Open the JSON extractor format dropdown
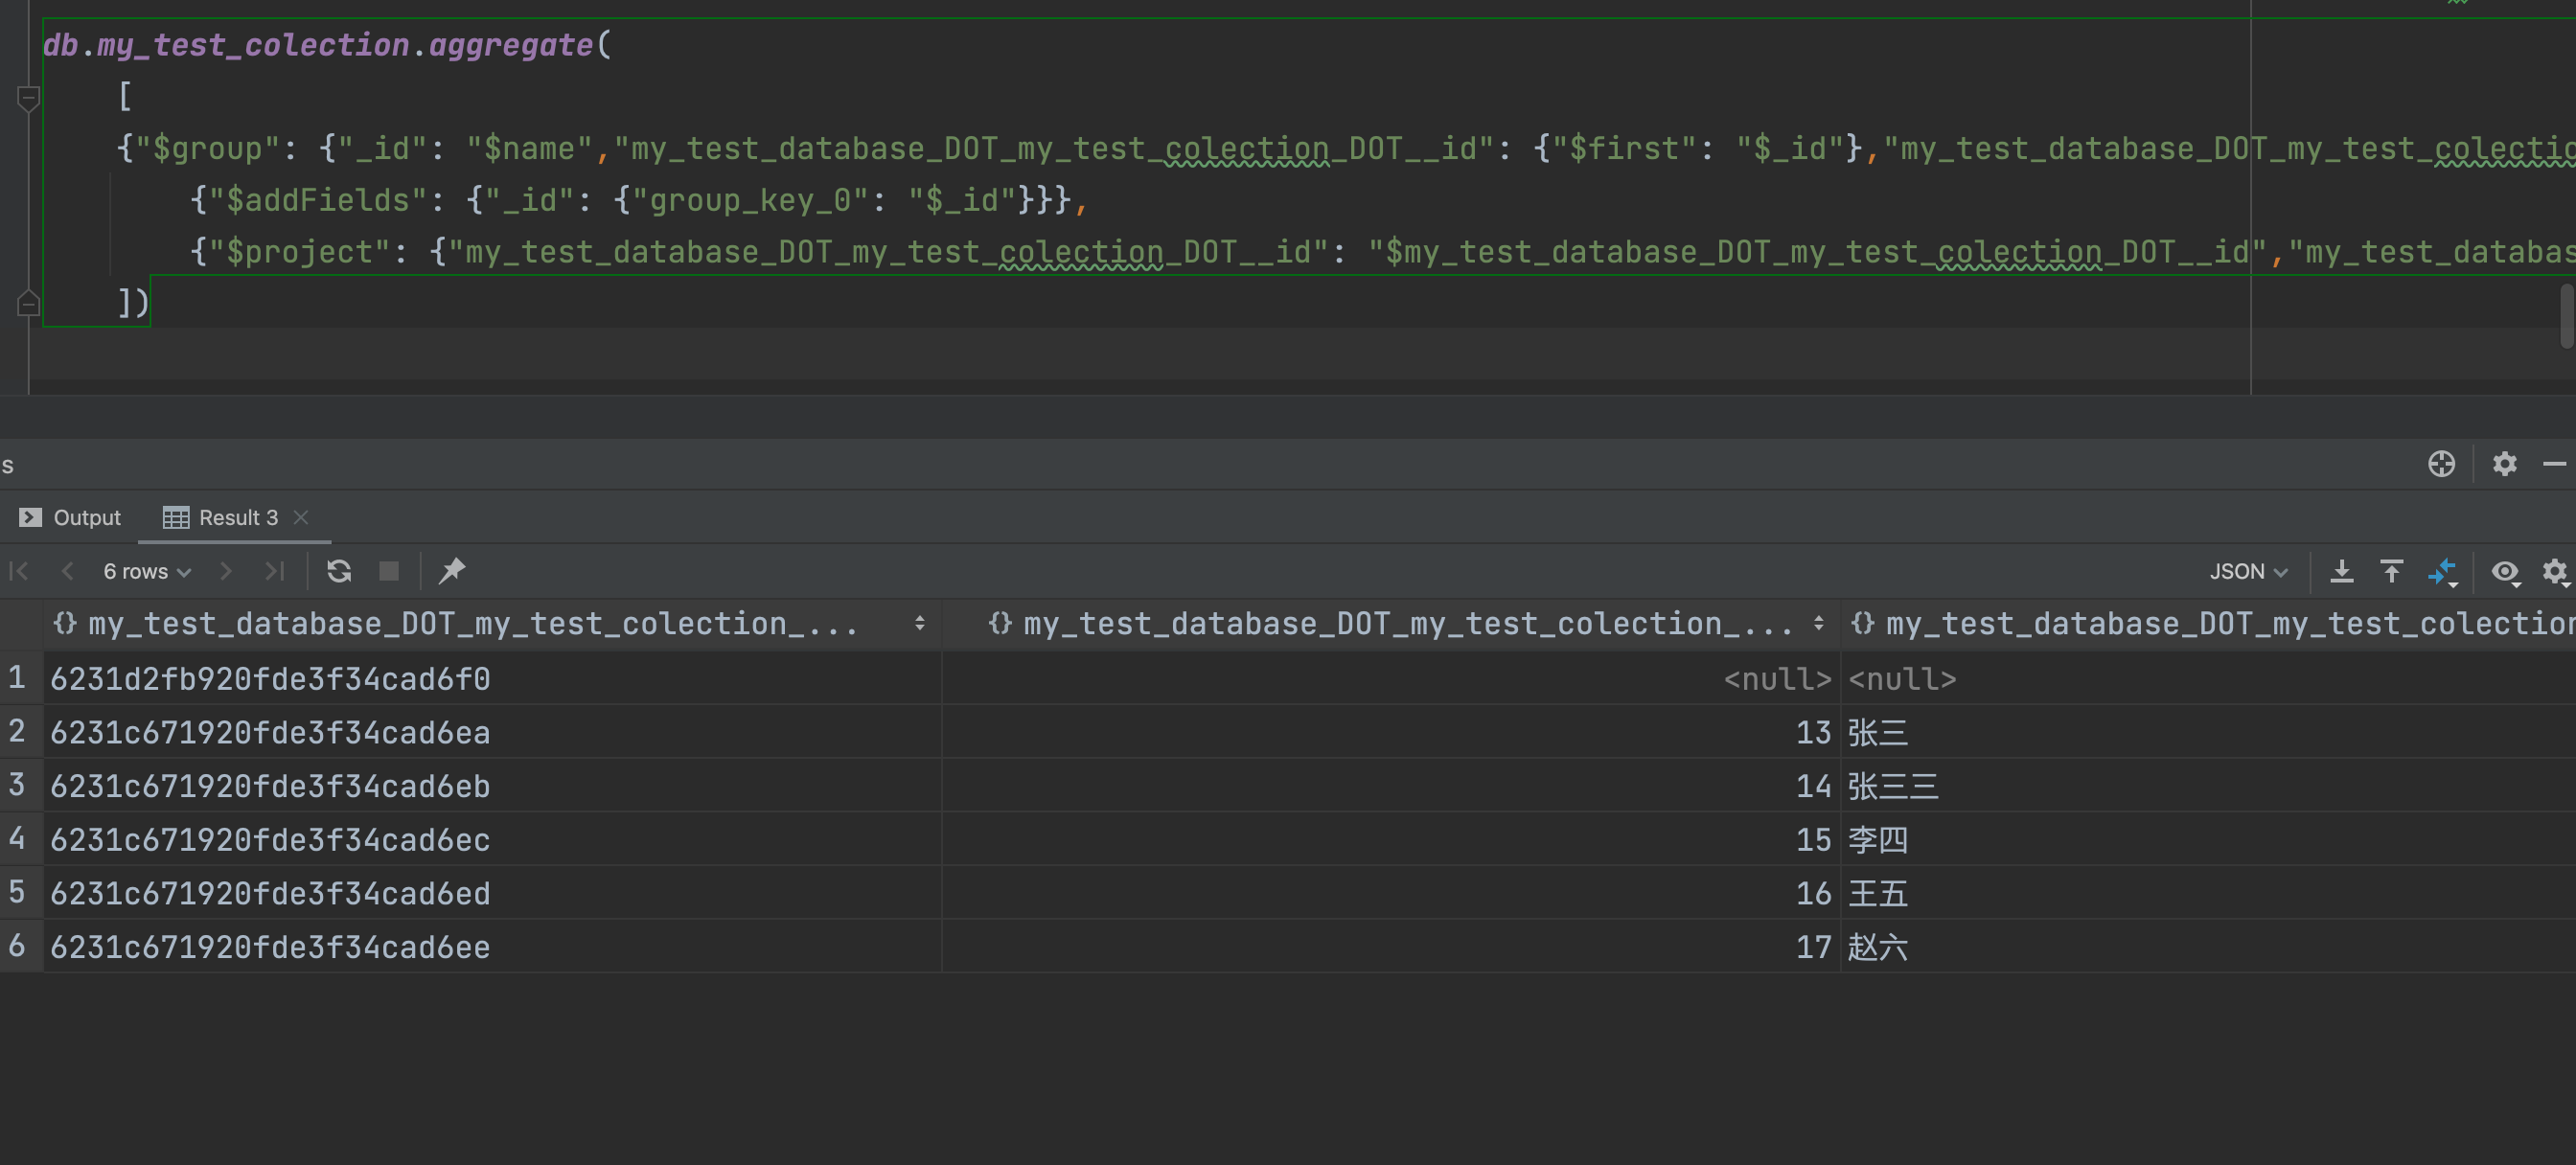This screenshot has height=1165, width=2576. (2248, 571)
